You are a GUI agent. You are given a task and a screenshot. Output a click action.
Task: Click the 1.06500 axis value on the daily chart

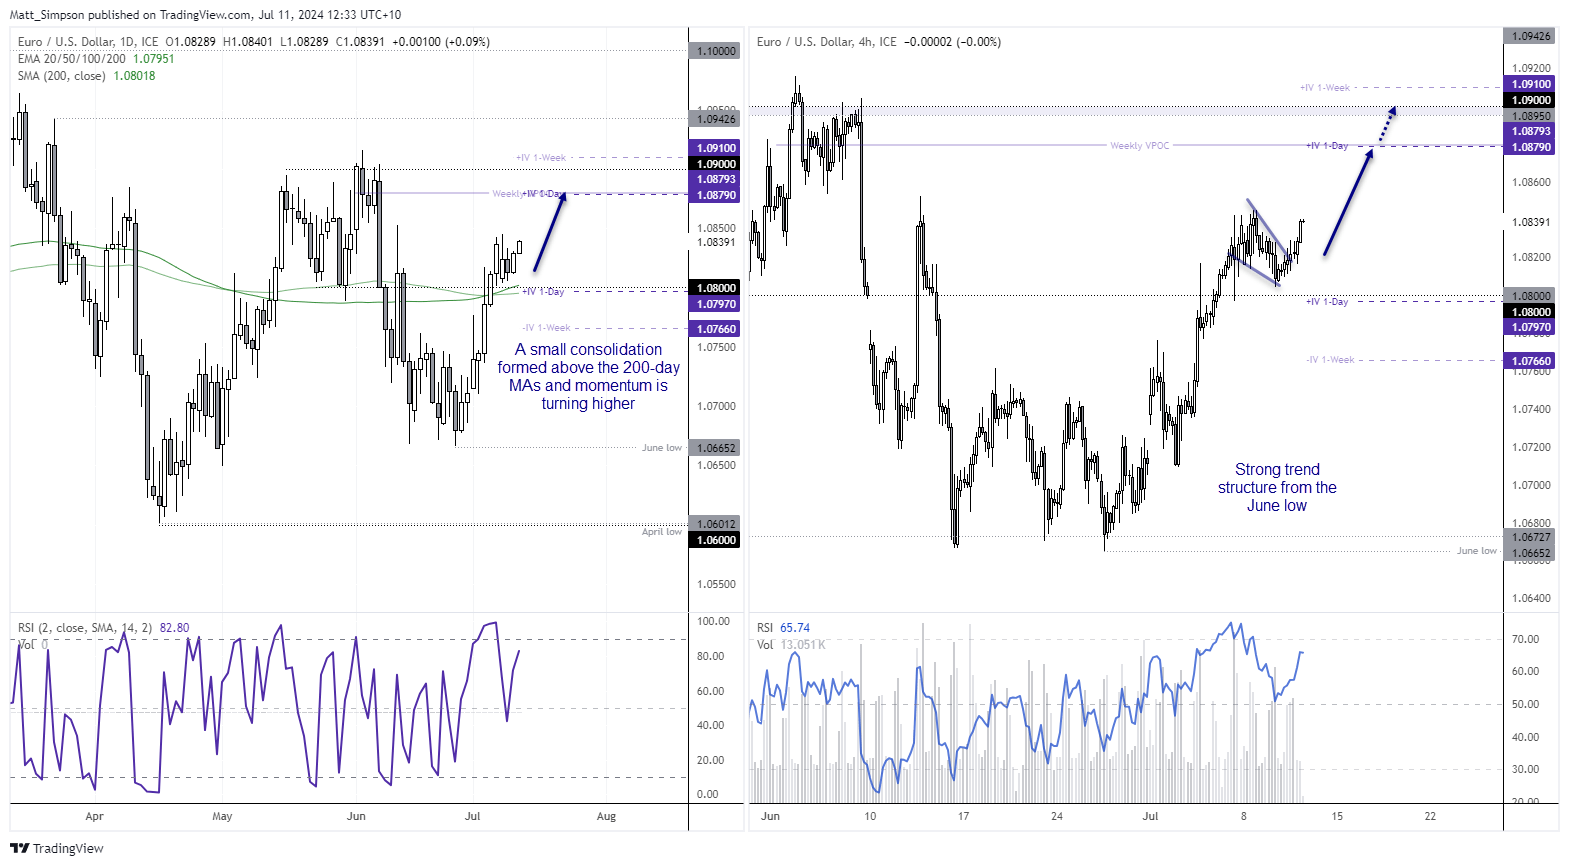[x=716, y=465]
